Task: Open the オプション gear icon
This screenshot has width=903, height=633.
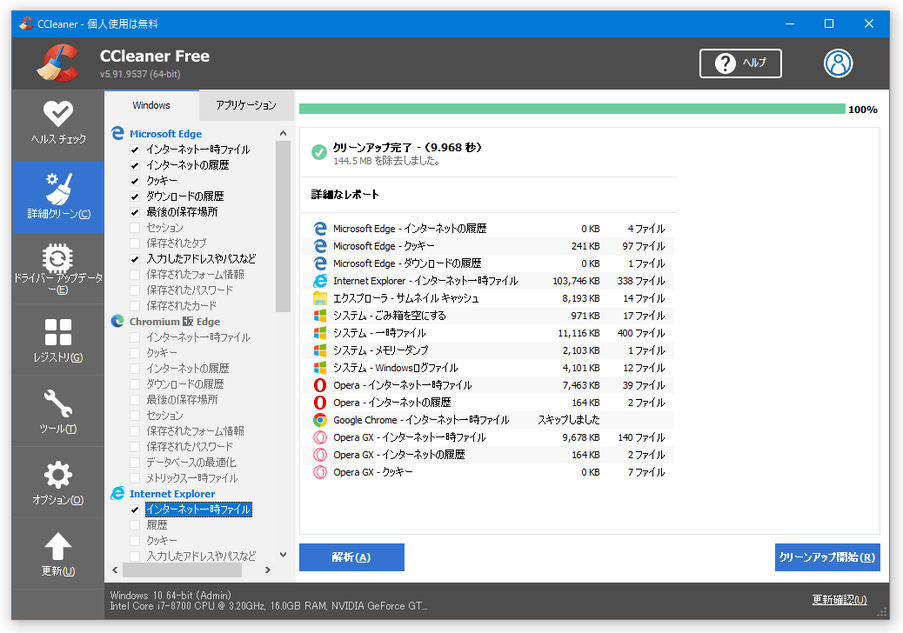Action: (58, 475)
